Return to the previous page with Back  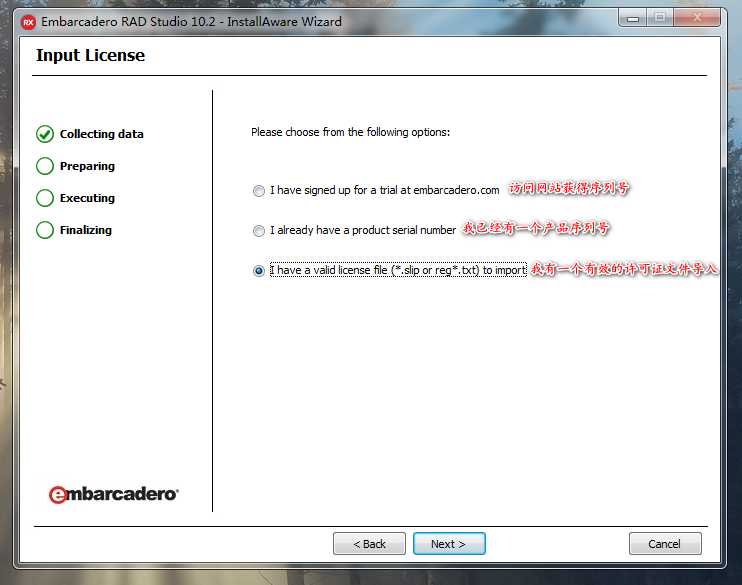pyautogui.click(x=369, y=544)
